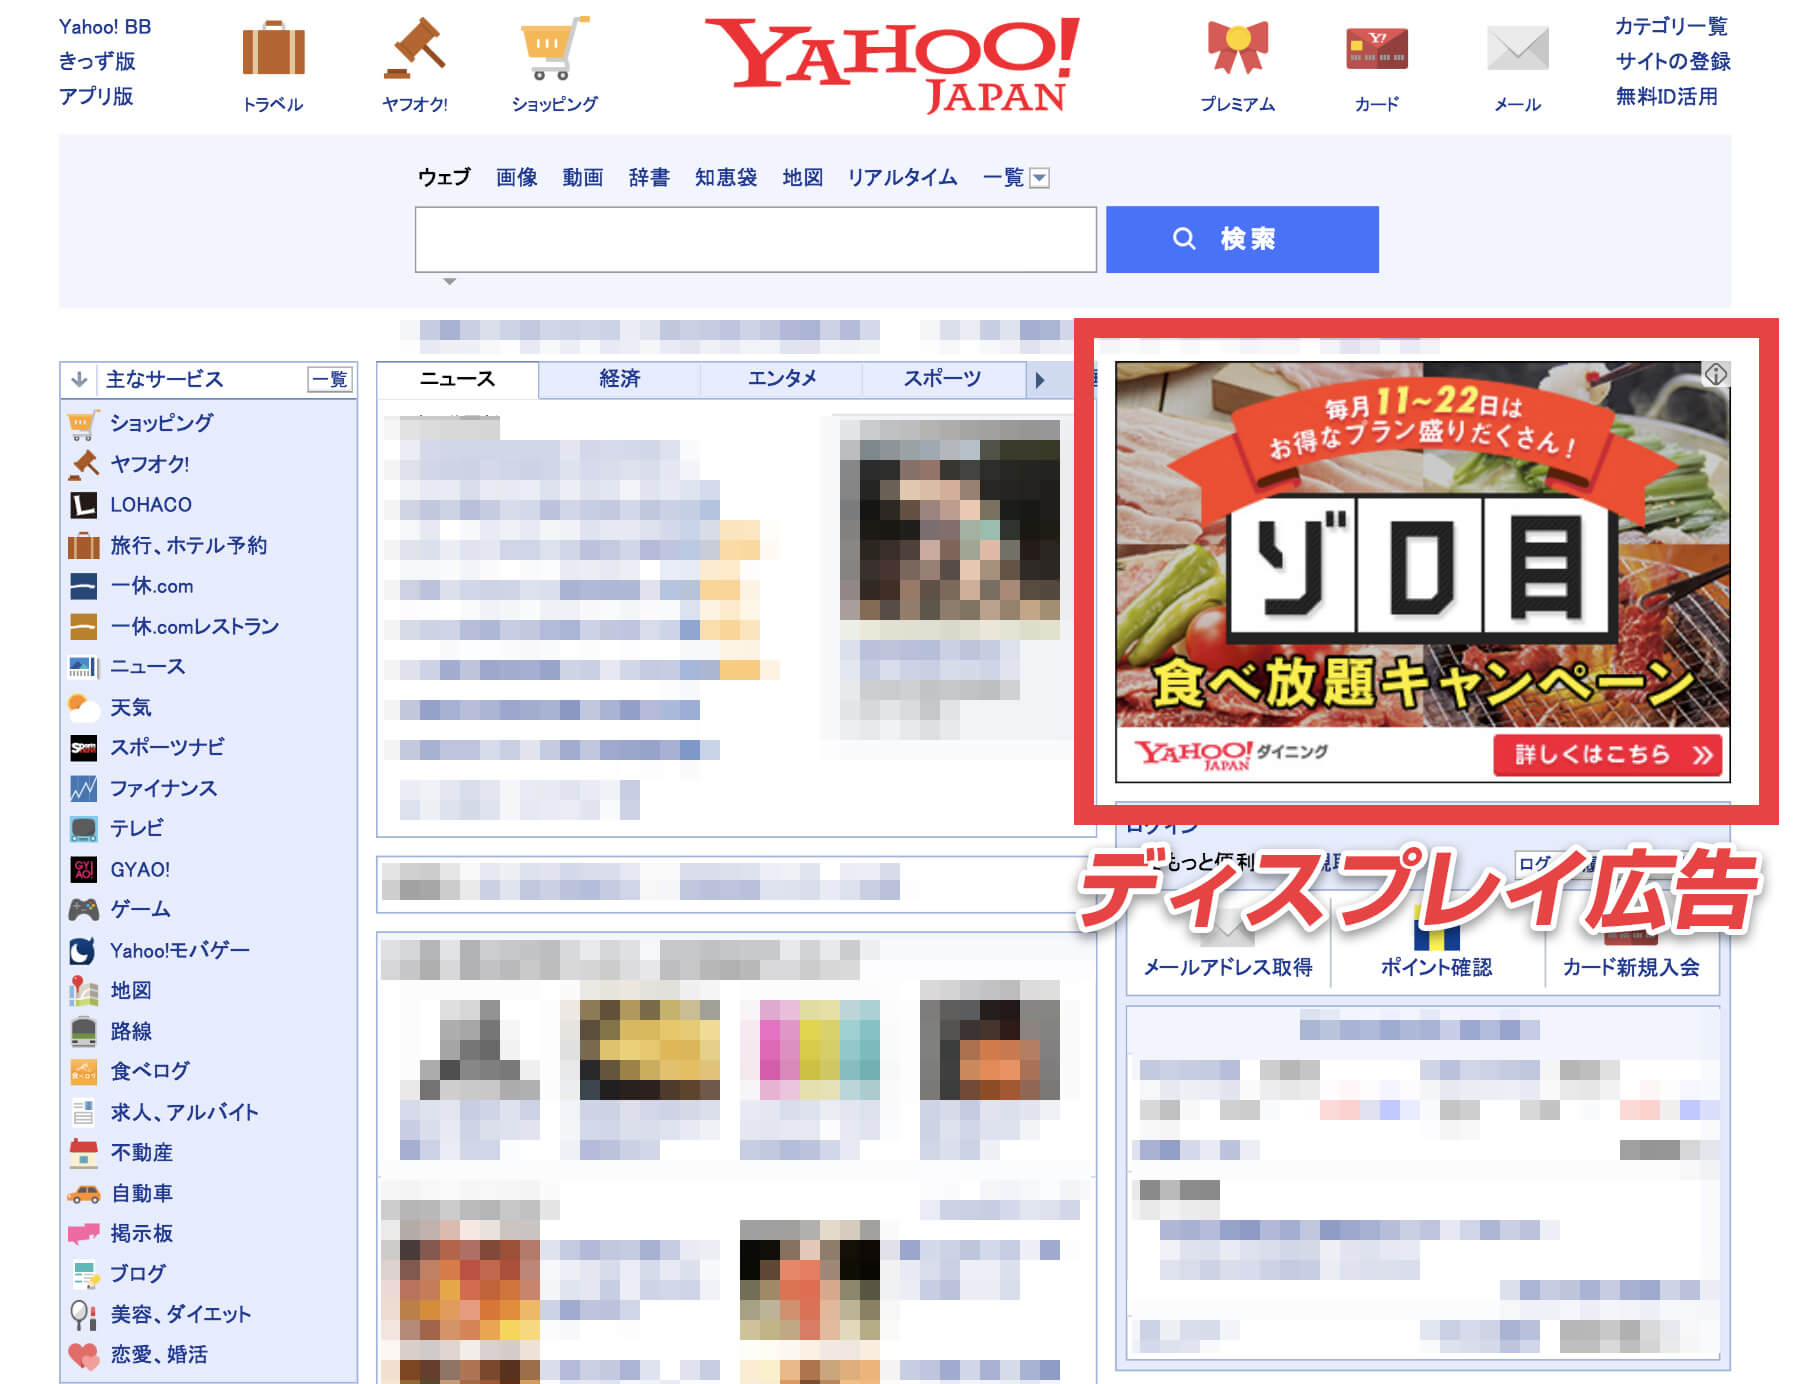Open the プレミアム ribbon icon
The height and width of the screenshot is (1384, 1794).
pyautogui.click(x=1238, y=48)
